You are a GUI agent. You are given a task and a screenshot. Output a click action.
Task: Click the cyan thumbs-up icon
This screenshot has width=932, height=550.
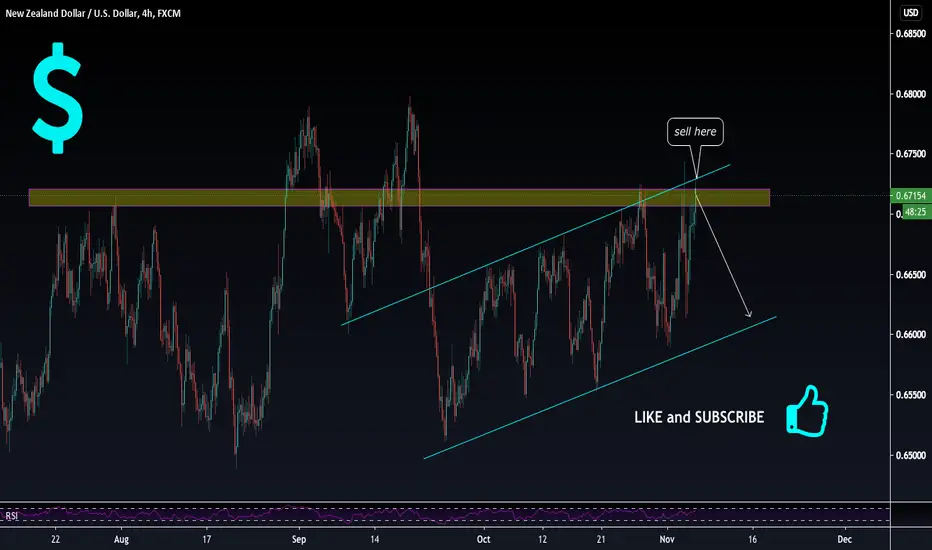(x=807, y=411)
